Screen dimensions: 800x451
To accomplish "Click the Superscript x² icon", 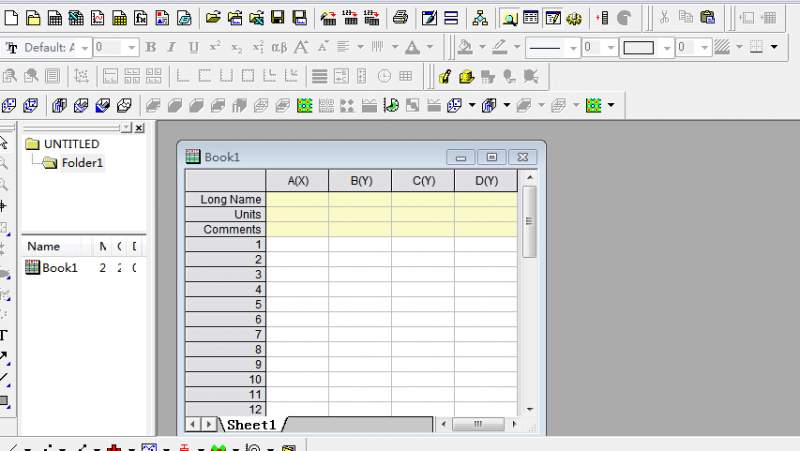I will 215,47.
